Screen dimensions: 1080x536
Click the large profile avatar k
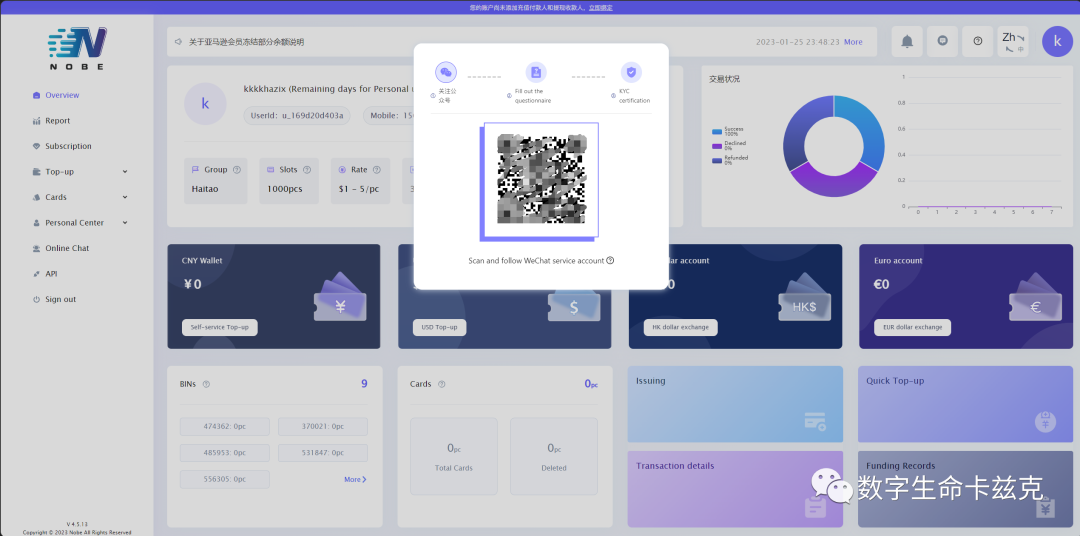[x=205, y=103]
